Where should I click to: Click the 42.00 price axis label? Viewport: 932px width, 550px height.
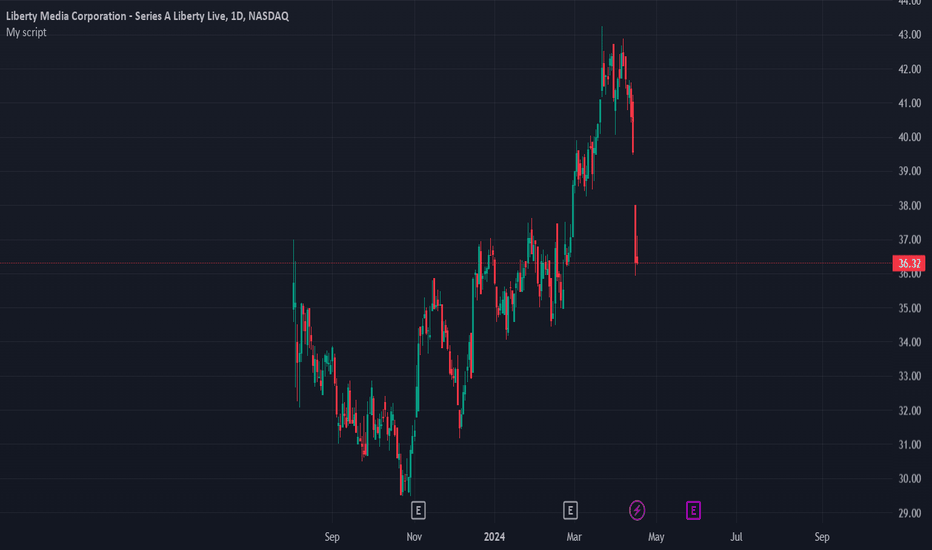(909, 69)
